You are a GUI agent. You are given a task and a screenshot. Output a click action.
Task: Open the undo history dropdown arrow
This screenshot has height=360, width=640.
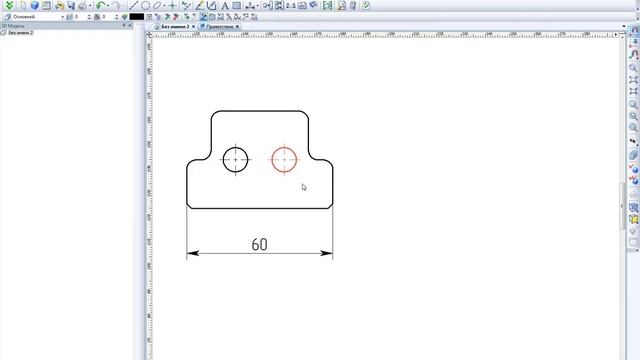108,6
